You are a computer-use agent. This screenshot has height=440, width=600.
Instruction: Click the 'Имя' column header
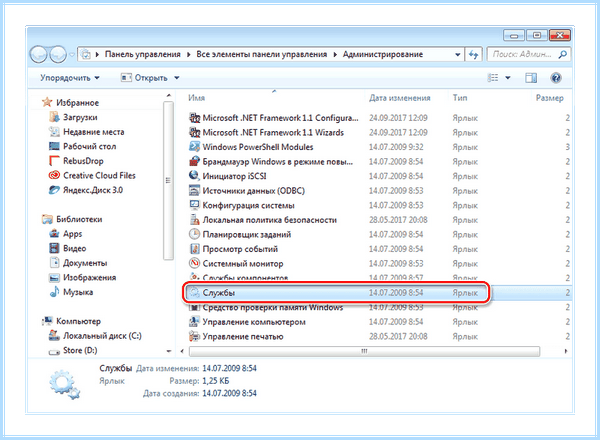196,98
